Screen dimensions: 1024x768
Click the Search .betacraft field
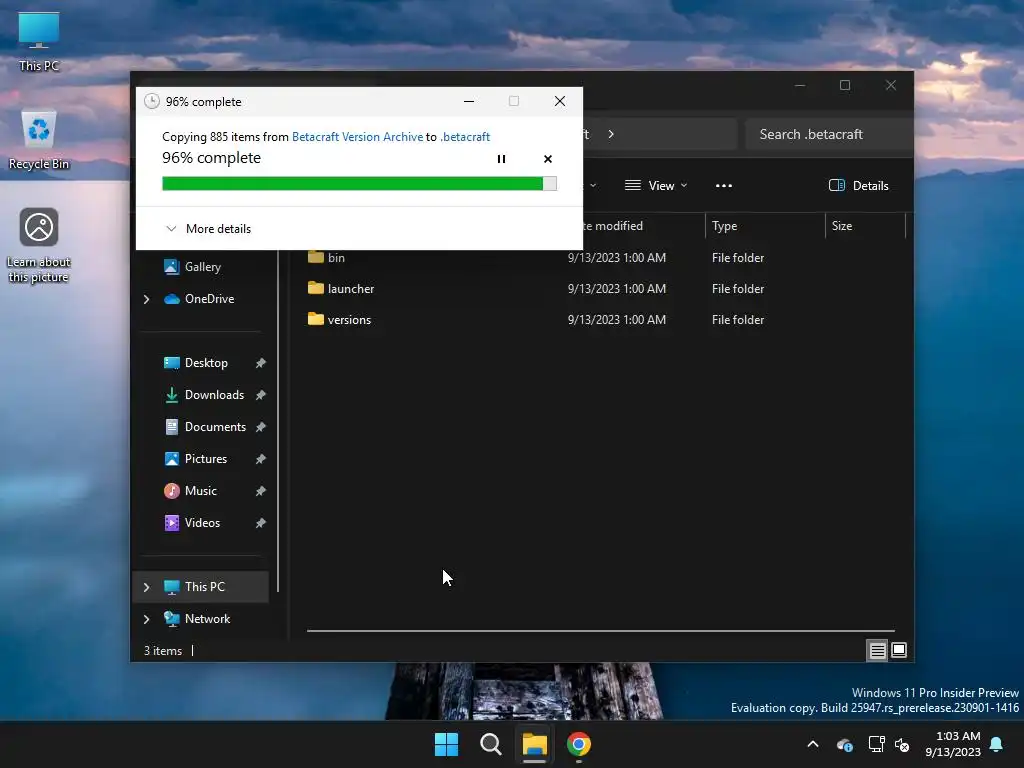tap(829, 134)
